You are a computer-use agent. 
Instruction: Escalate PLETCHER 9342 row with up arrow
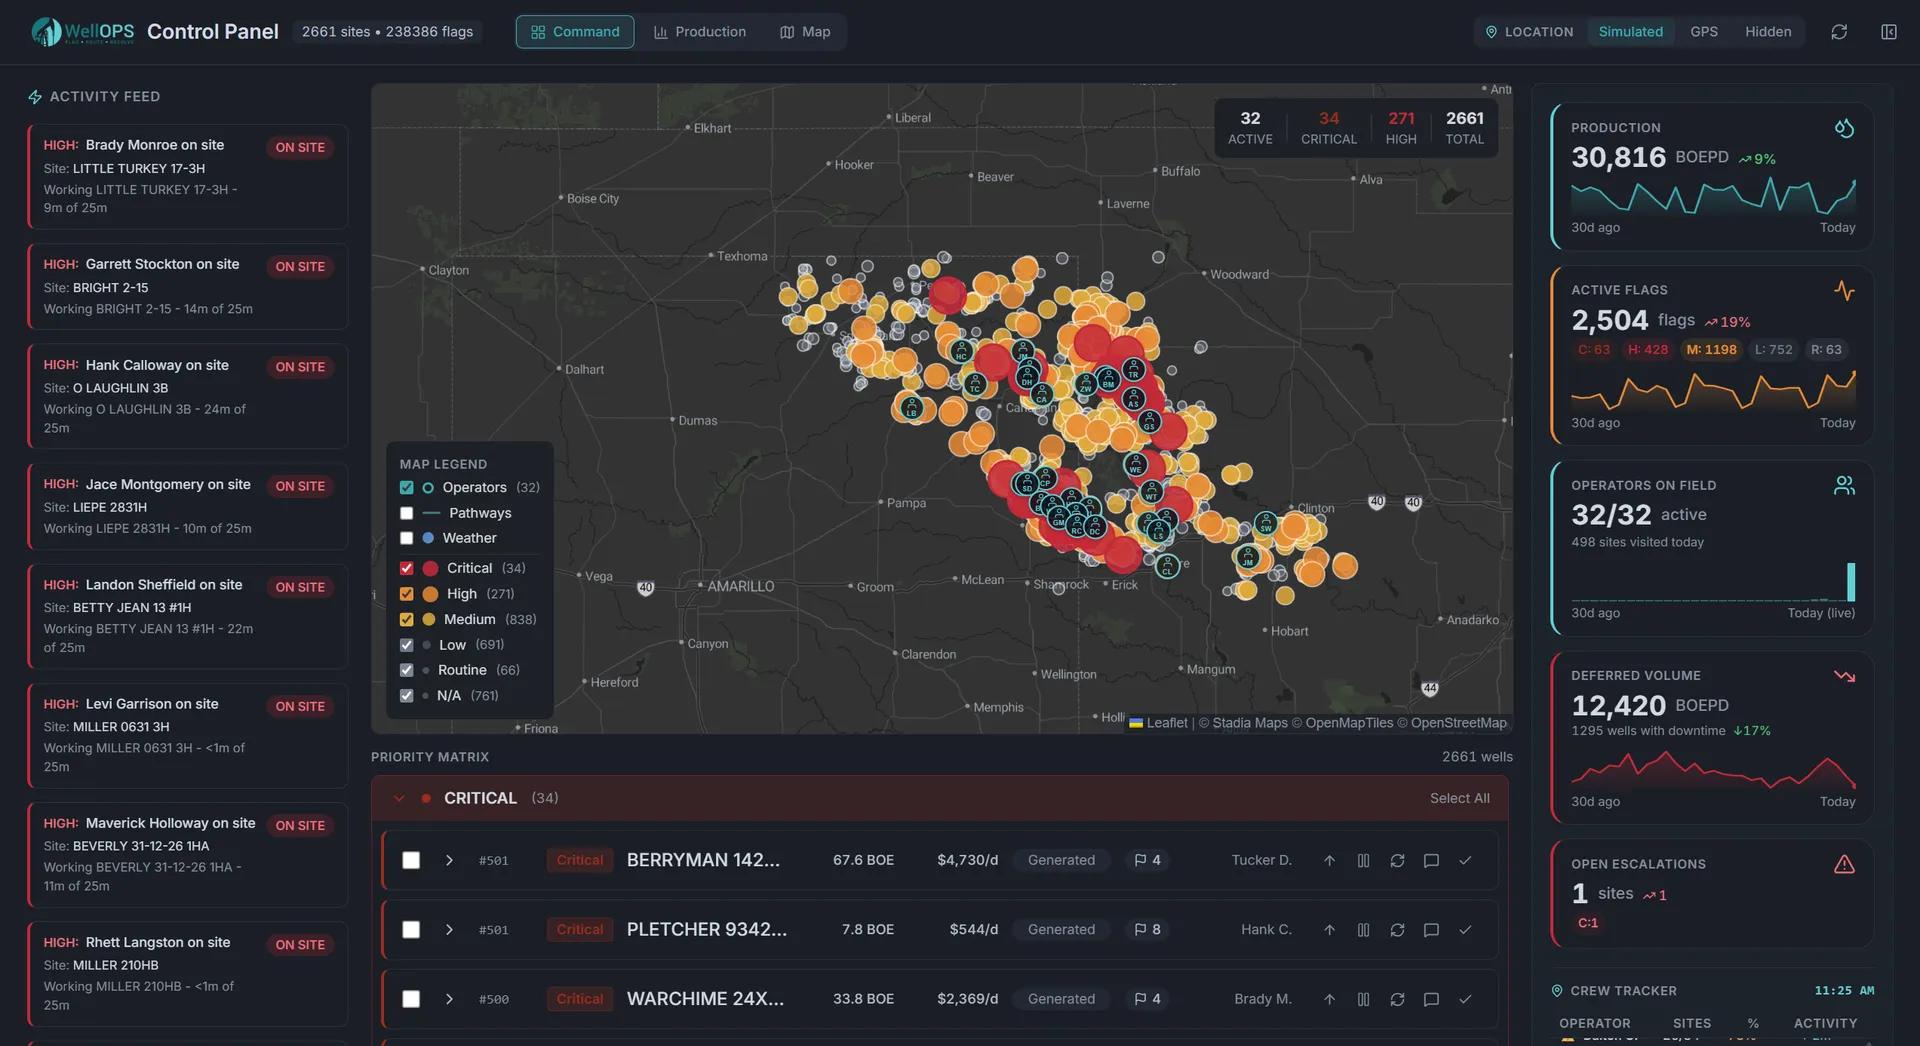tap(1329, 930)
